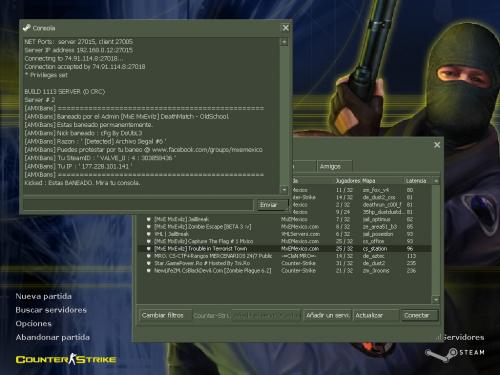Click the Steam icon in the Consola title bar
500x375 pixels.
(x=27, y=28)
